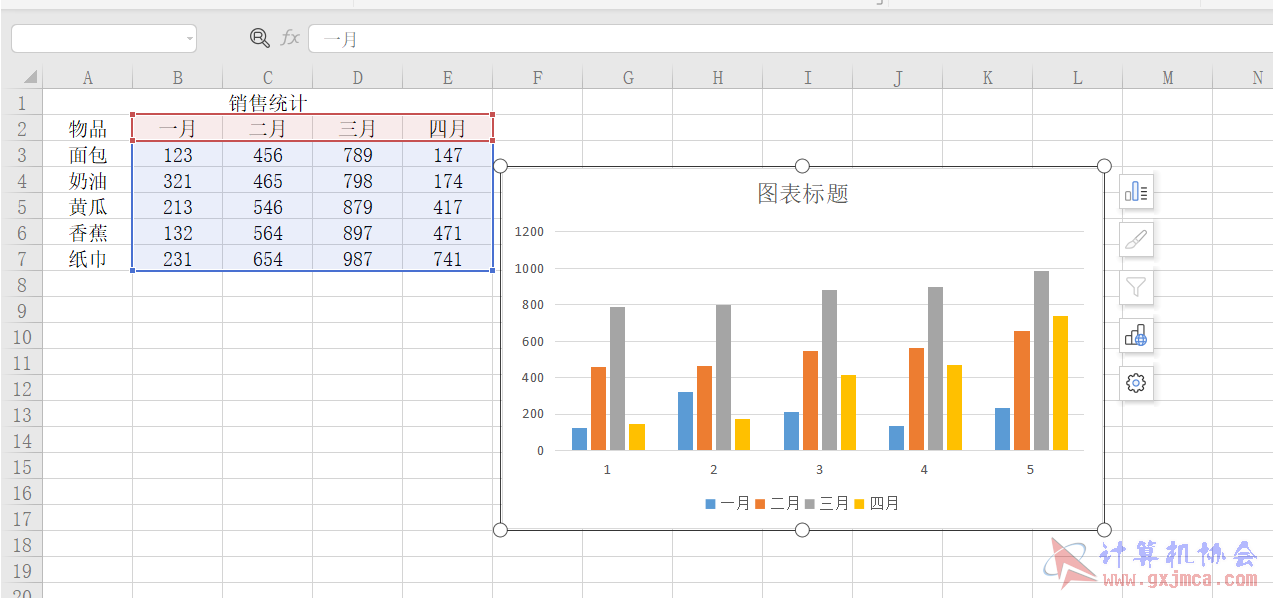Click the formula bar showing 一月

[790, 39]
